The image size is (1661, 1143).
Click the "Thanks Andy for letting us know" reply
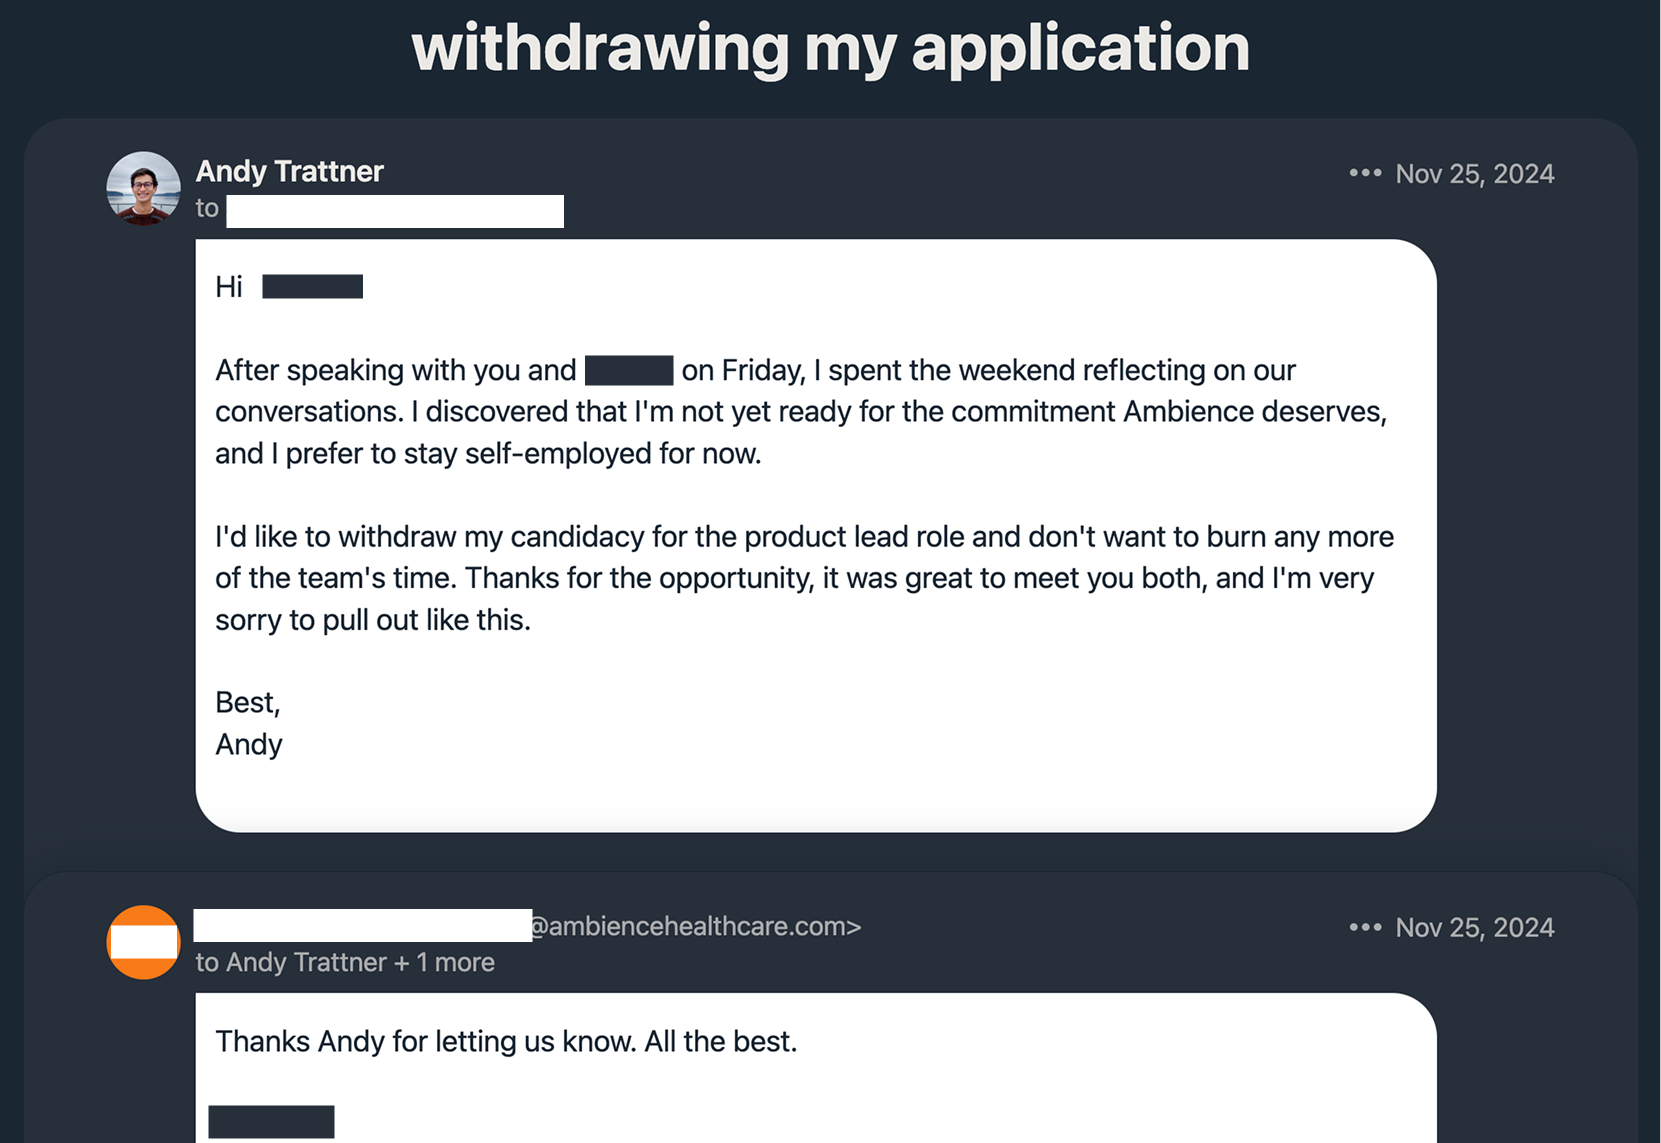click(506, 1041)
